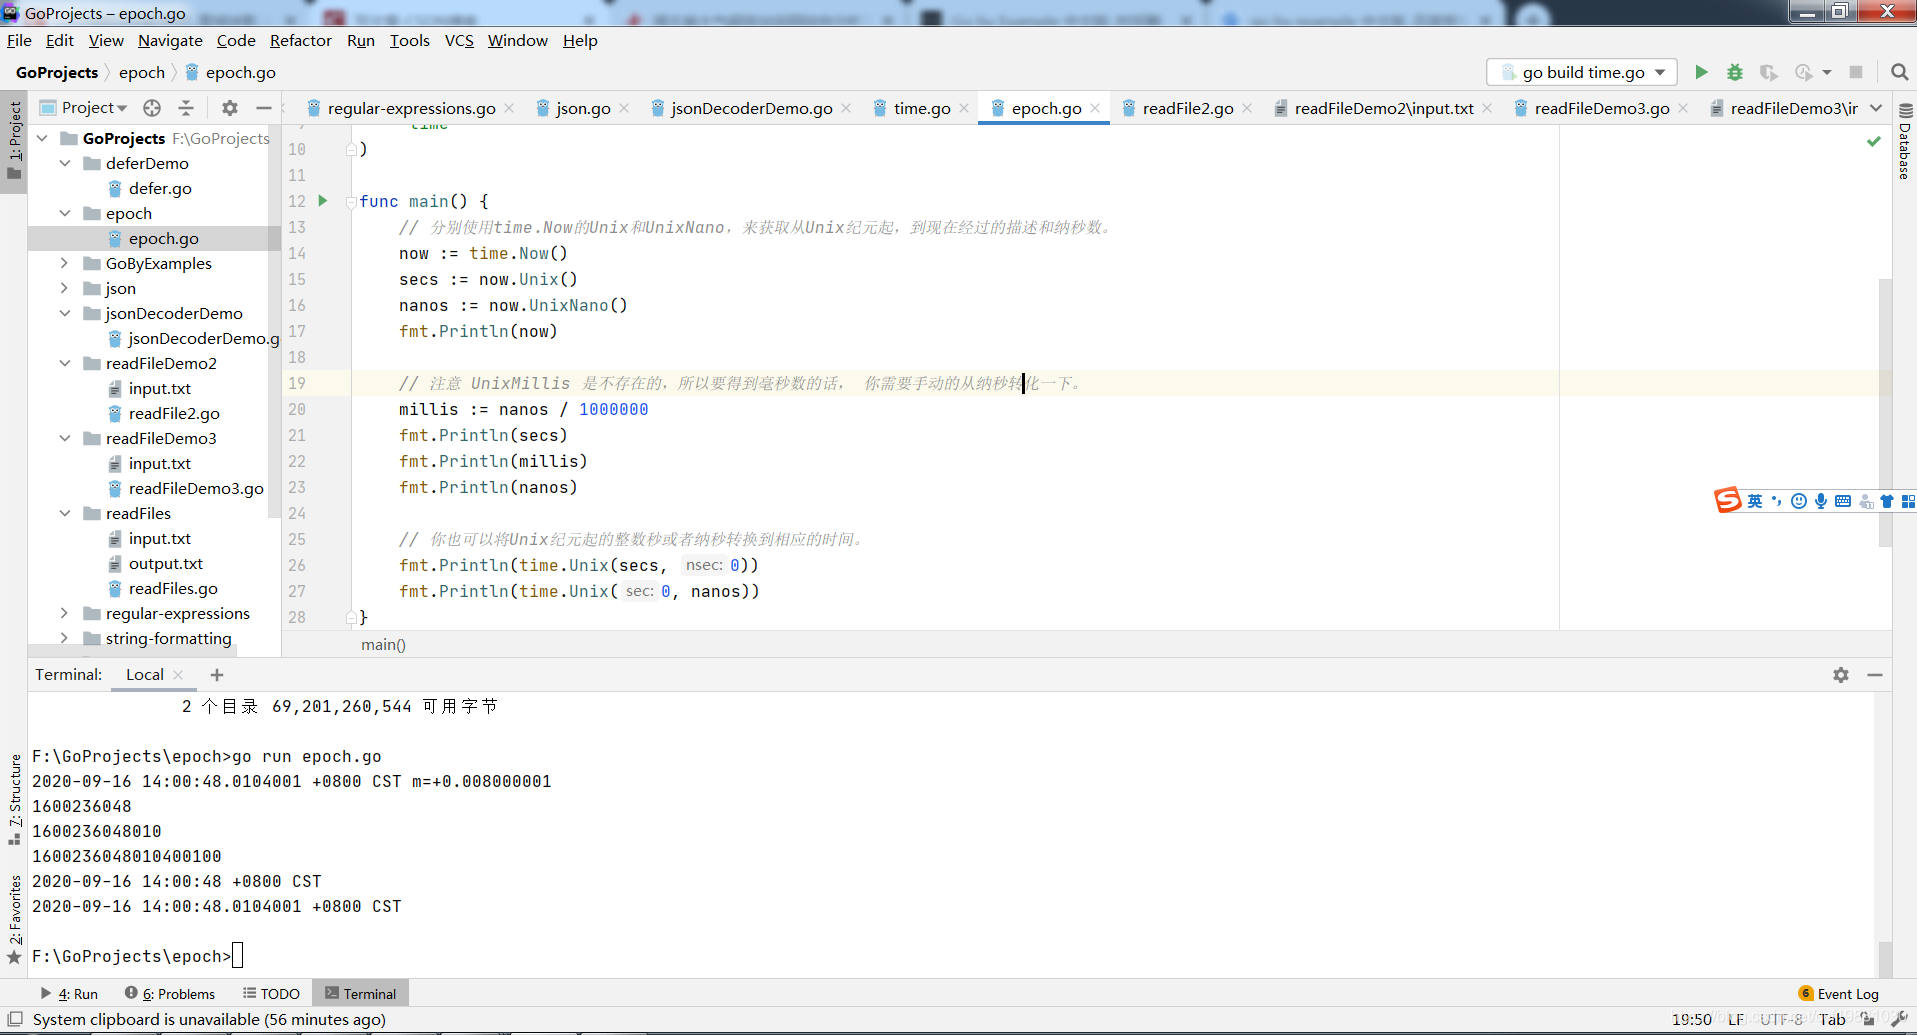This screenshot has height=1035, width=1917.
Task: Open run configuration dropdown go build time.go
Action: [1582, 72]
